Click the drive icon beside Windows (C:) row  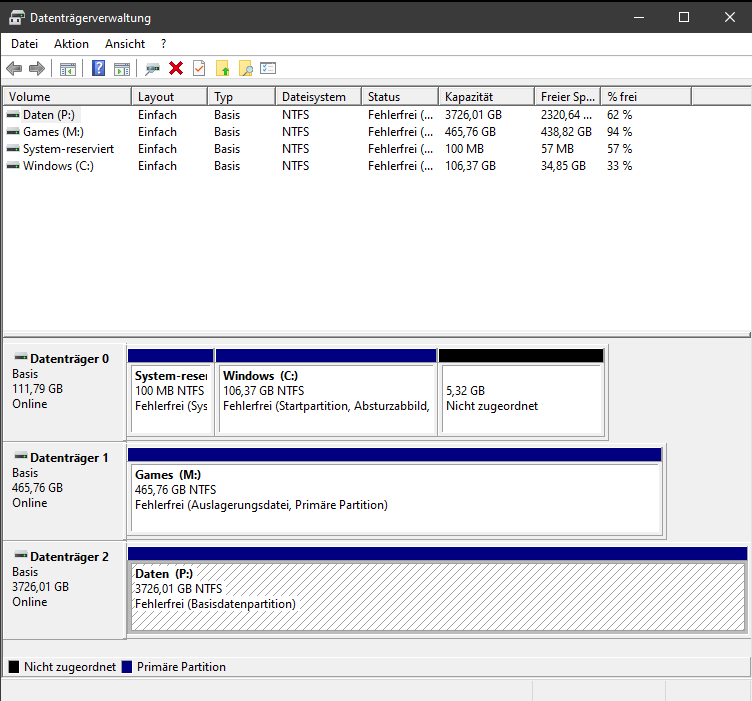tap(13, 166)
